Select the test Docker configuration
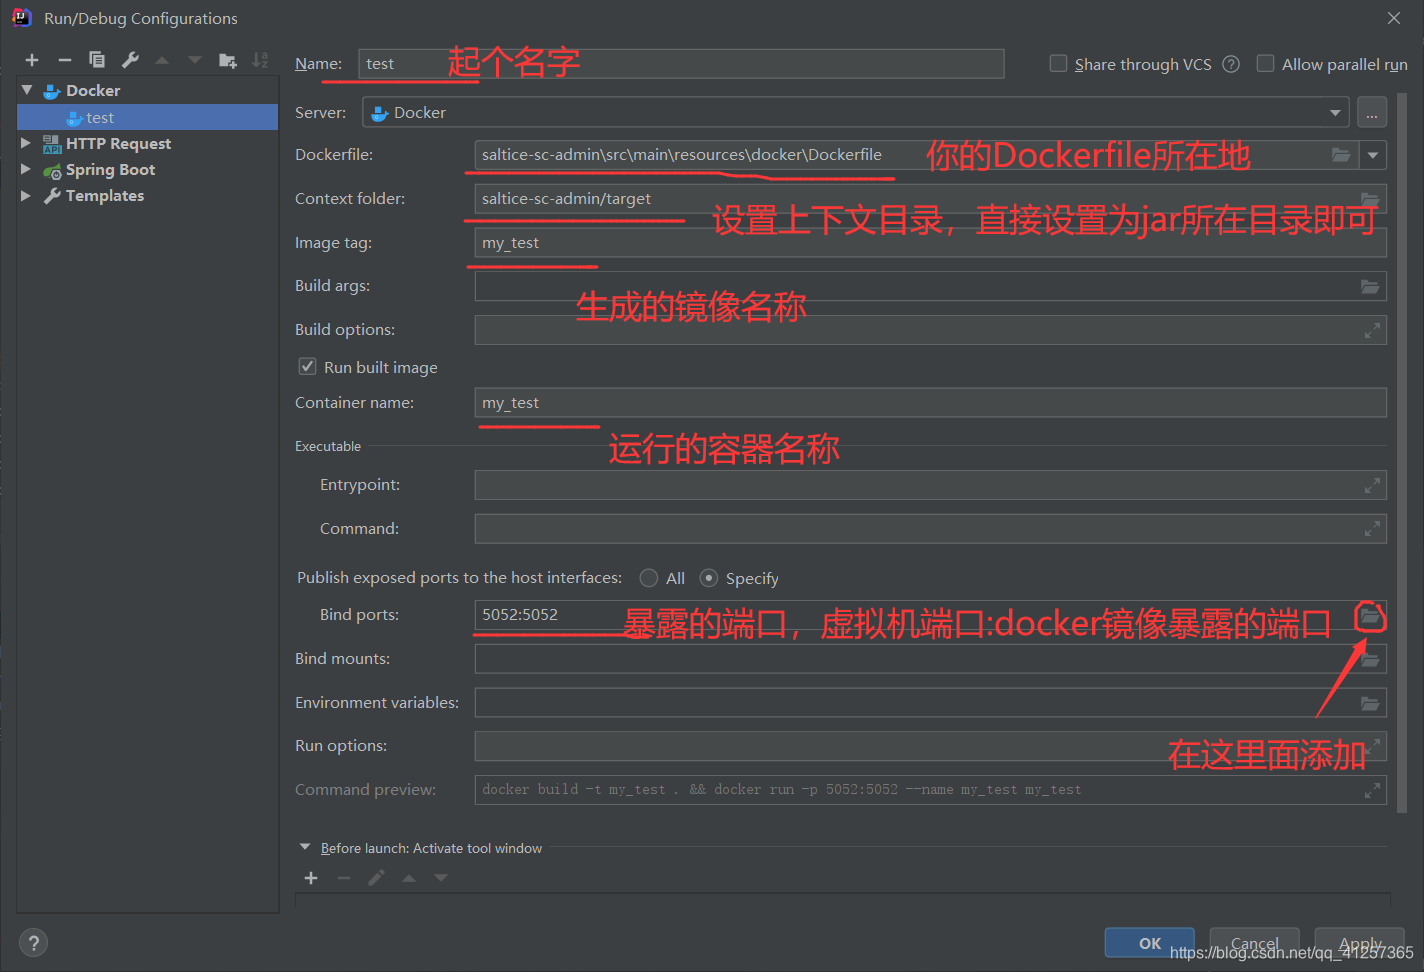Image resolution: width=1424 pixels, height=972 pixels. click(x=147, y=117)
